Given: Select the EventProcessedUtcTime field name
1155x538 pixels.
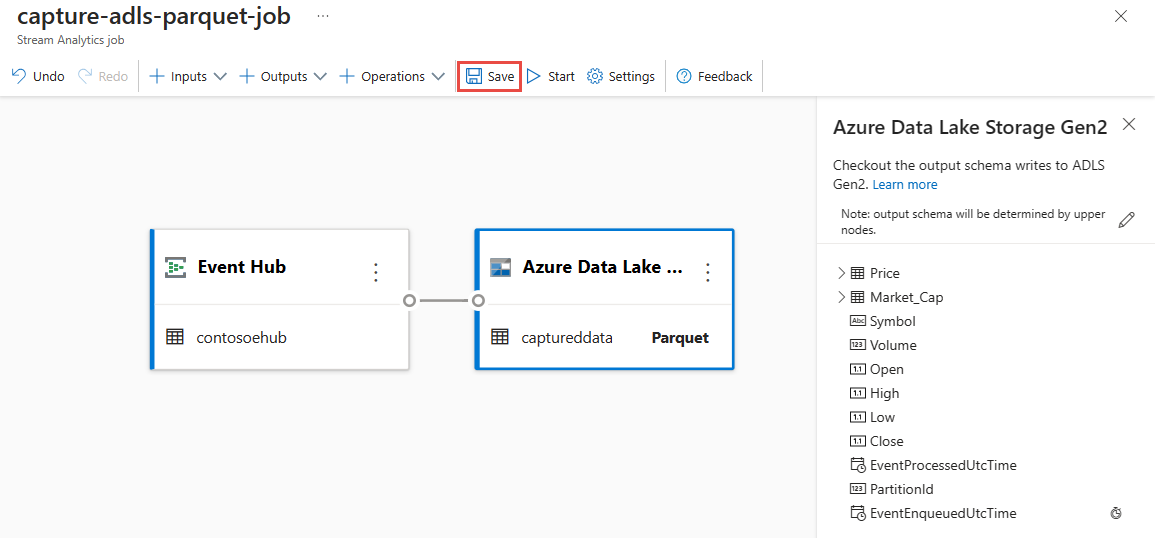Looking at the screenshot, I should pos(944,465).
